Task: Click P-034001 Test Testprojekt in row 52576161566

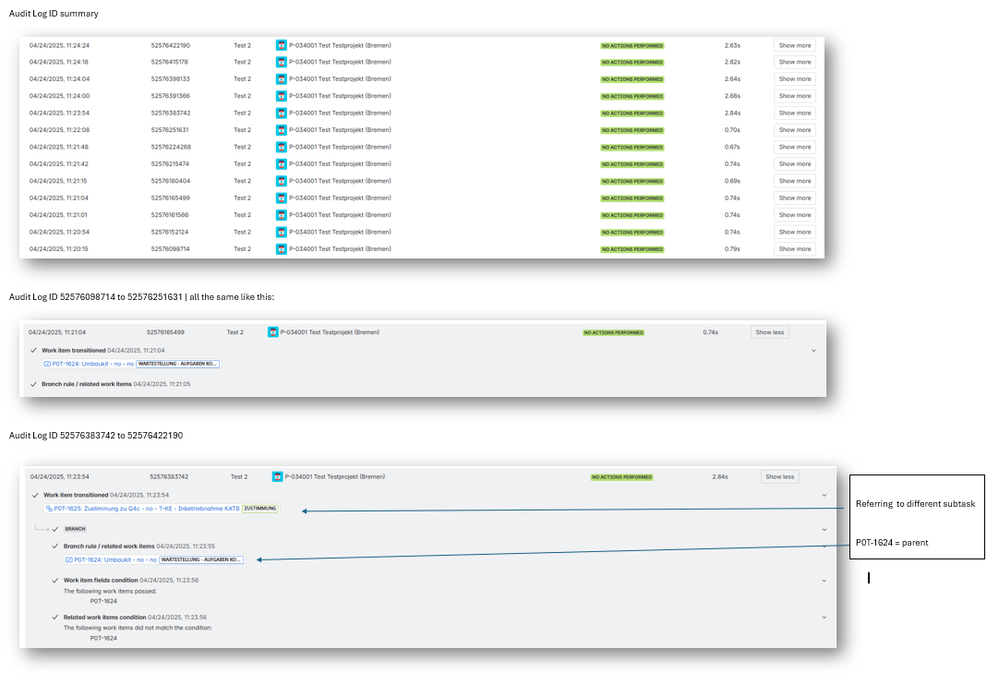Action: [340, 215]
